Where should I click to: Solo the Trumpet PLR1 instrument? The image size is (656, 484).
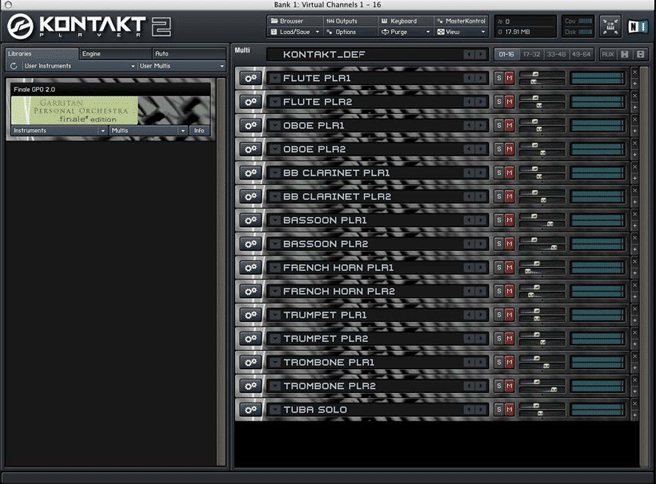[499, 315]
